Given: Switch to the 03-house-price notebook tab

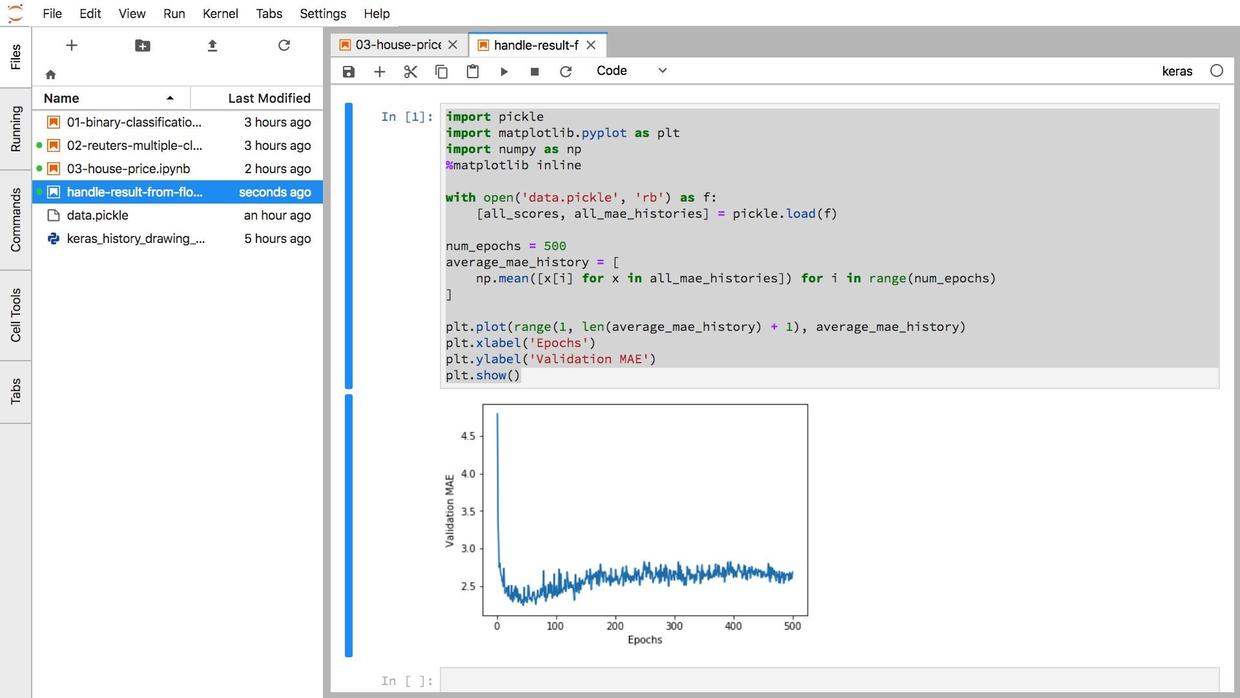Looking at the screenshot, I should pyautogui.click(x=397, y=45).
